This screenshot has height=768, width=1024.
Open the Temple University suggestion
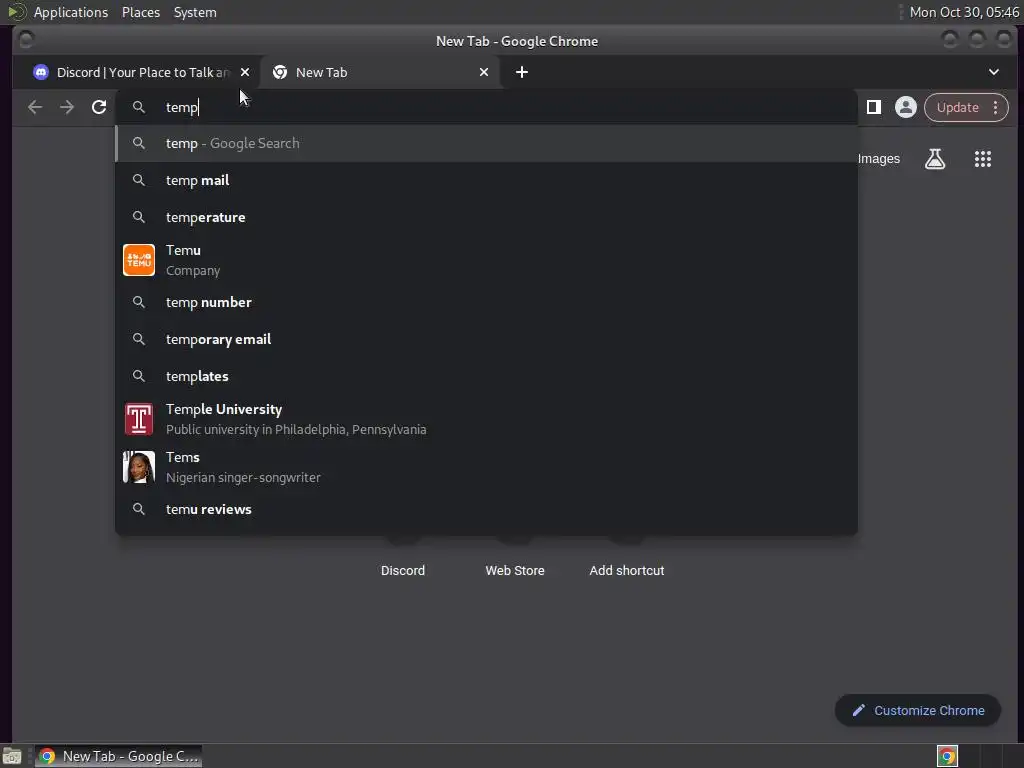(x=486, y=419)
